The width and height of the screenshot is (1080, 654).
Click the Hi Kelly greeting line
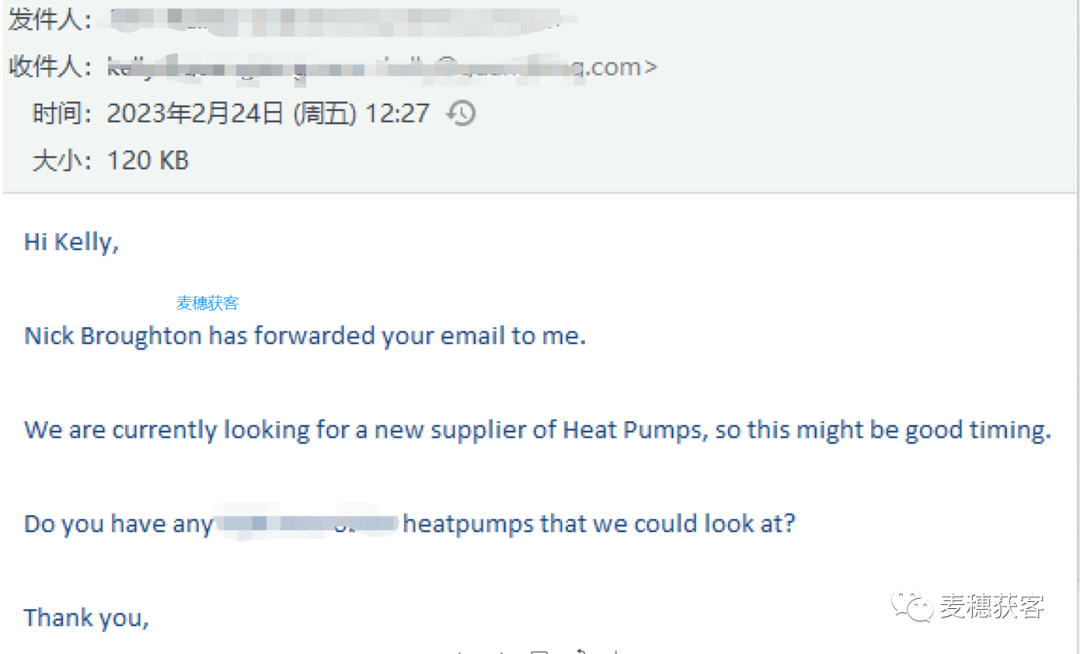72,242
